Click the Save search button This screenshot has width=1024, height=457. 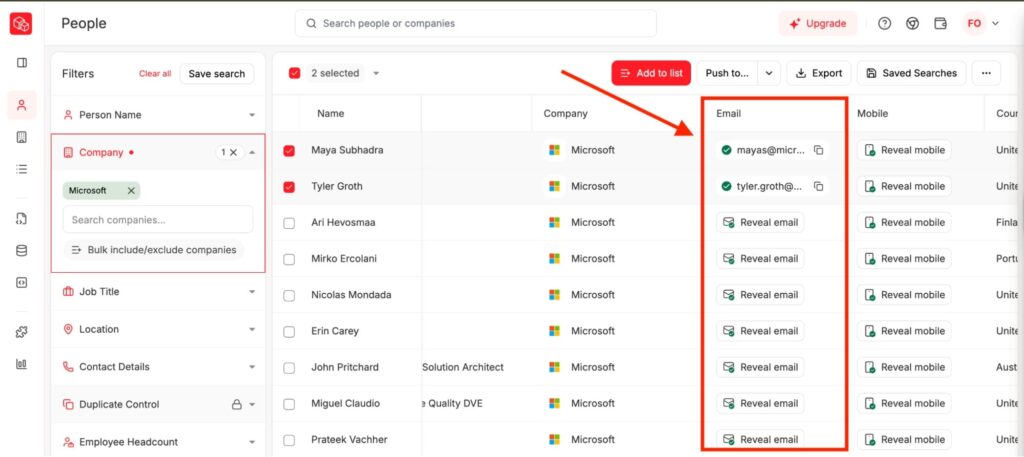(x=217, y=74)
